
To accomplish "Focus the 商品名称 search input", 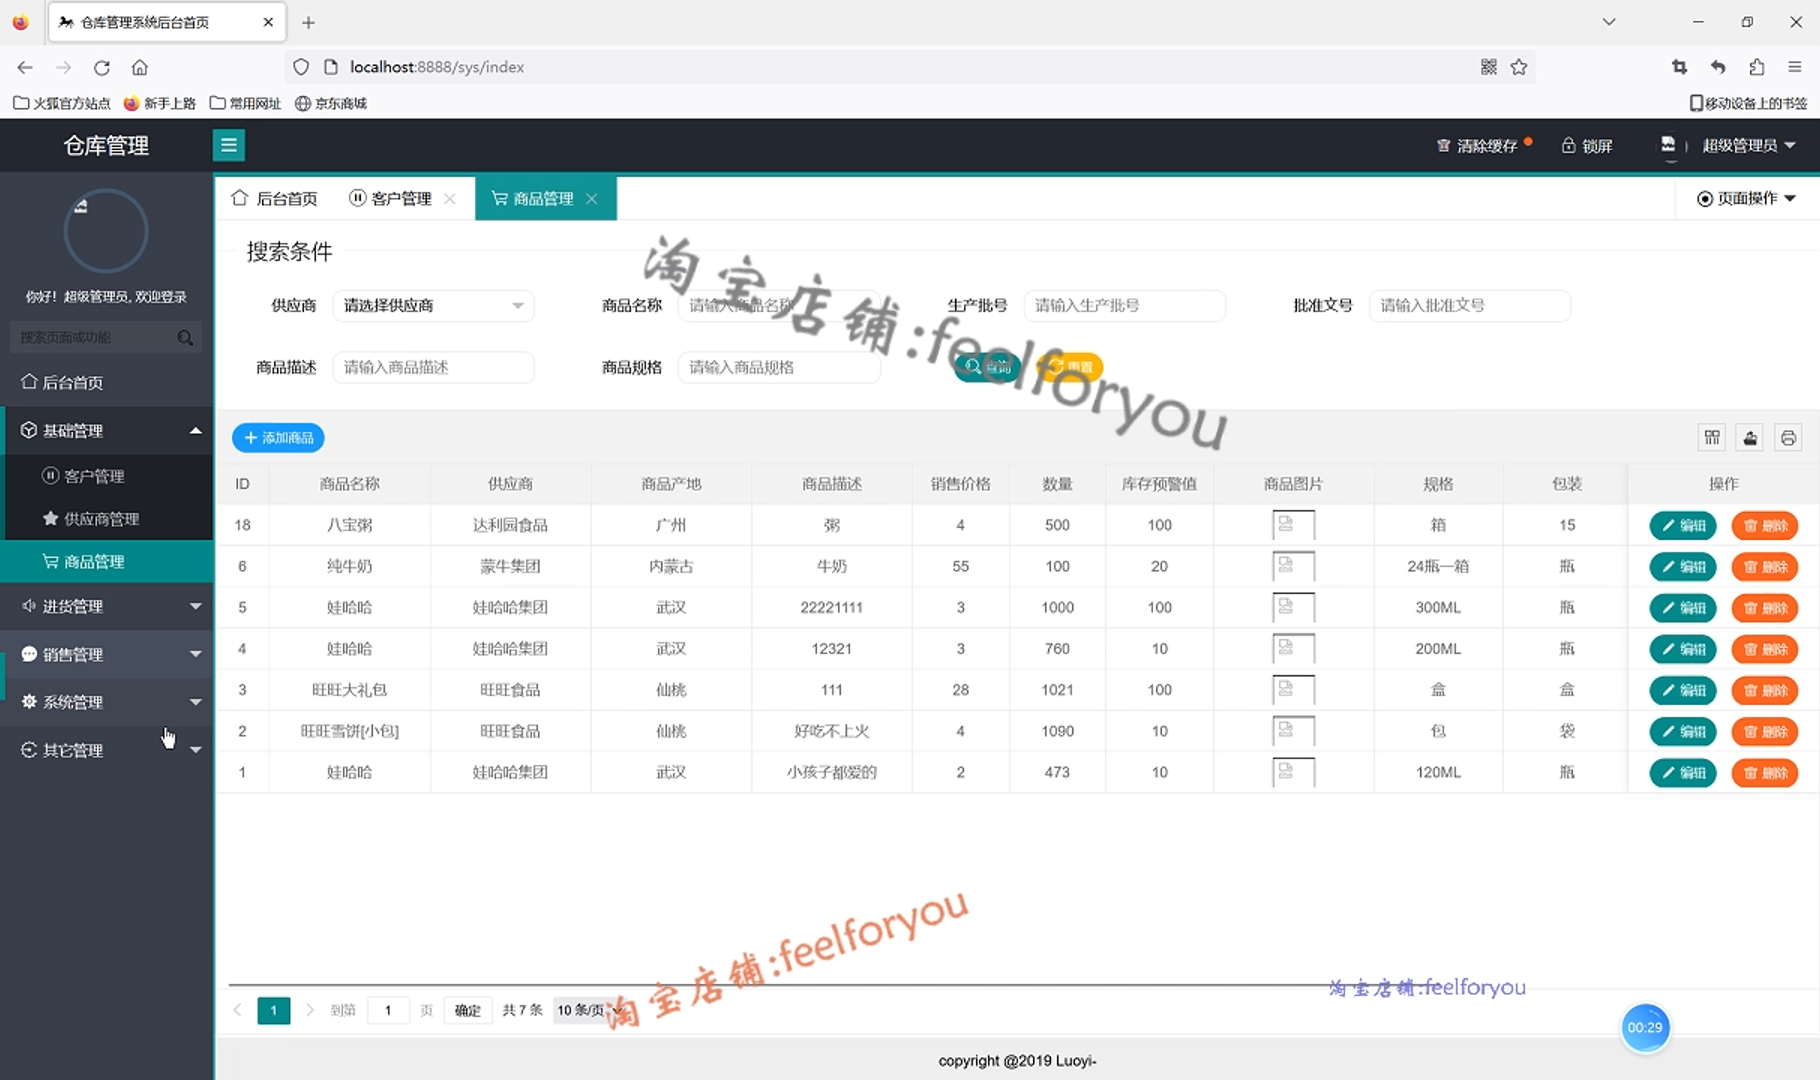I will [779, 305].
